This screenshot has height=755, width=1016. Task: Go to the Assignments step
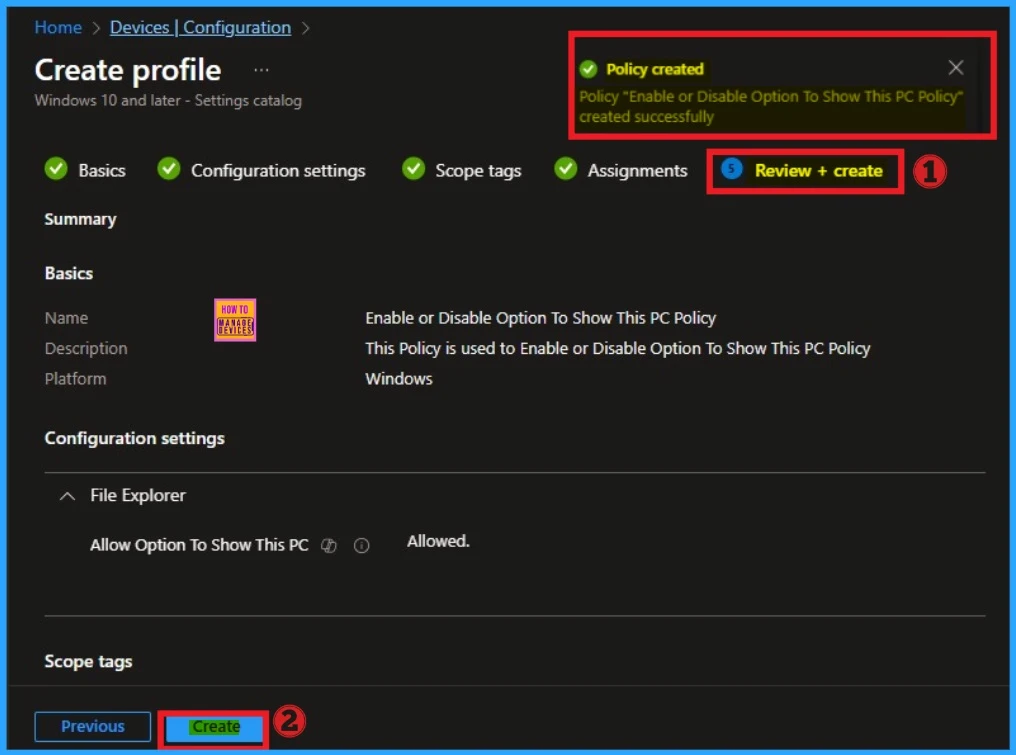point(637,170)
